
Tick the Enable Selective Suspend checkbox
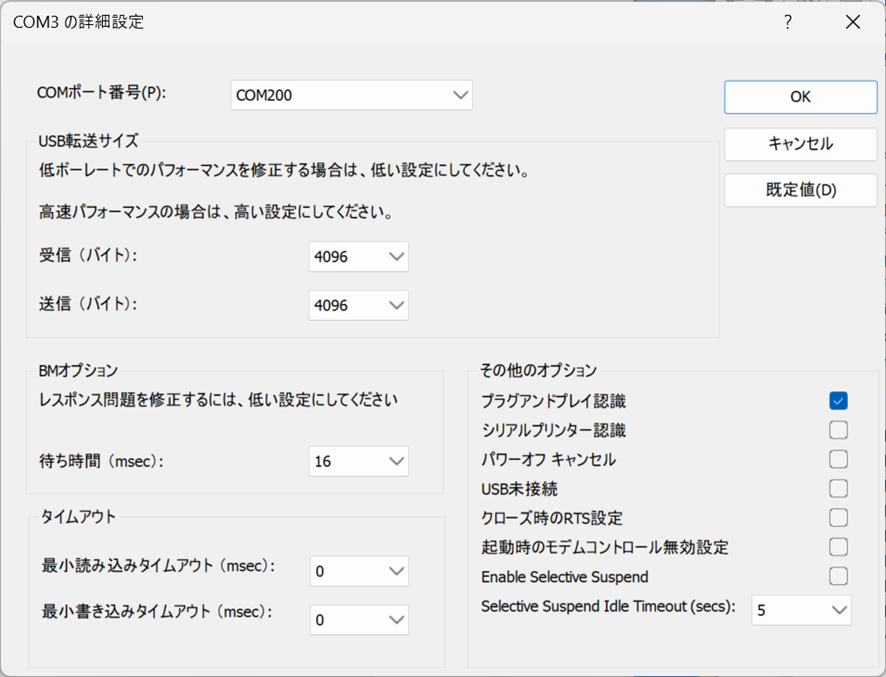point(838,576)
